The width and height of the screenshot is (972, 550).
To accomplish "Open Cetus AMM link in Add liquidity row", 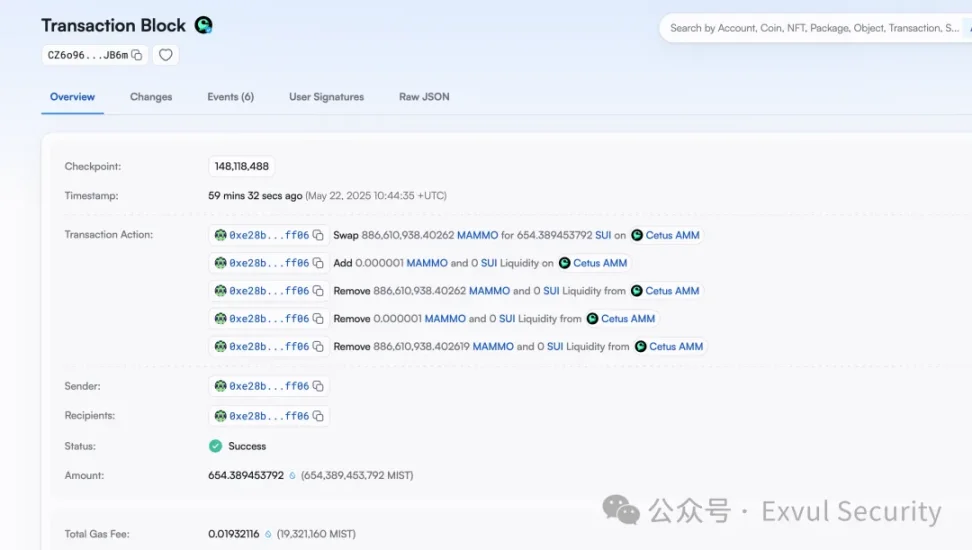I will (600, 263).
